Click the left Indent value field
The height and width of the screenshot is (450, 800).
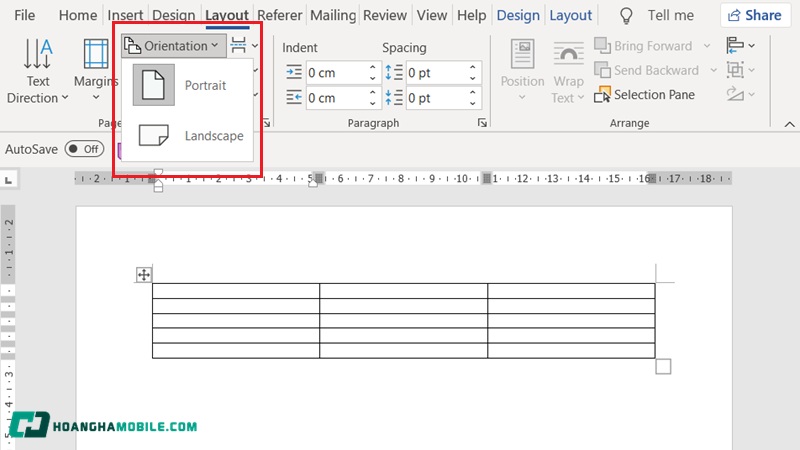(x=335, y=73)
